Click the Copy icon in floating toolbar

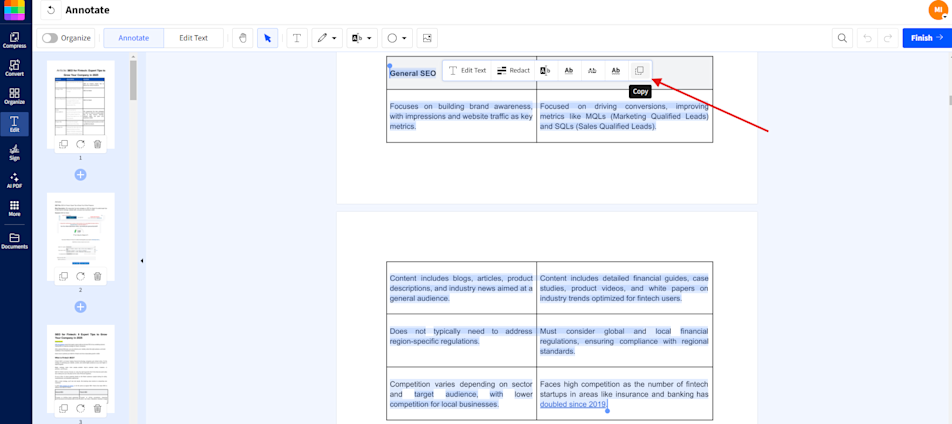(x=639, y=70)
